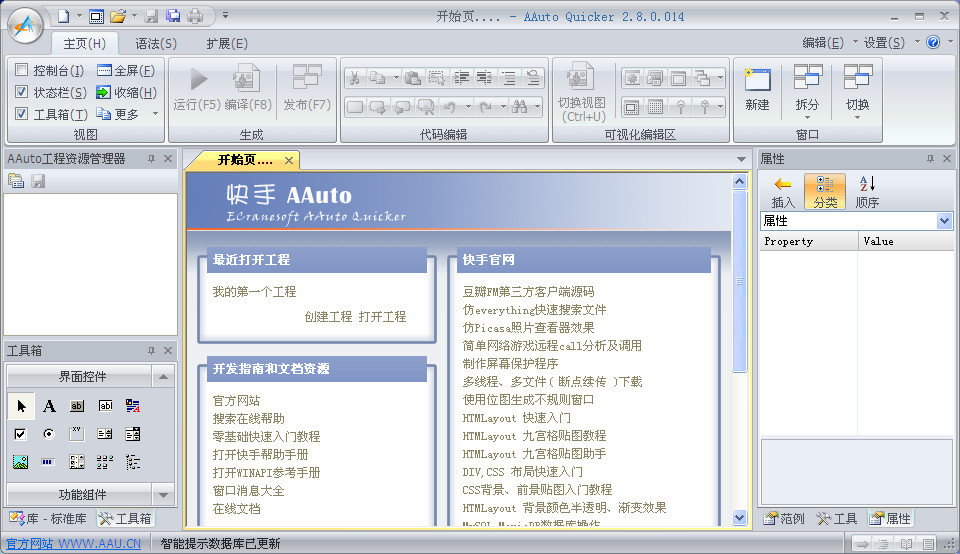Open recent project 我的第一个工程
960x554 pixels.
click(x=254, y=291)
